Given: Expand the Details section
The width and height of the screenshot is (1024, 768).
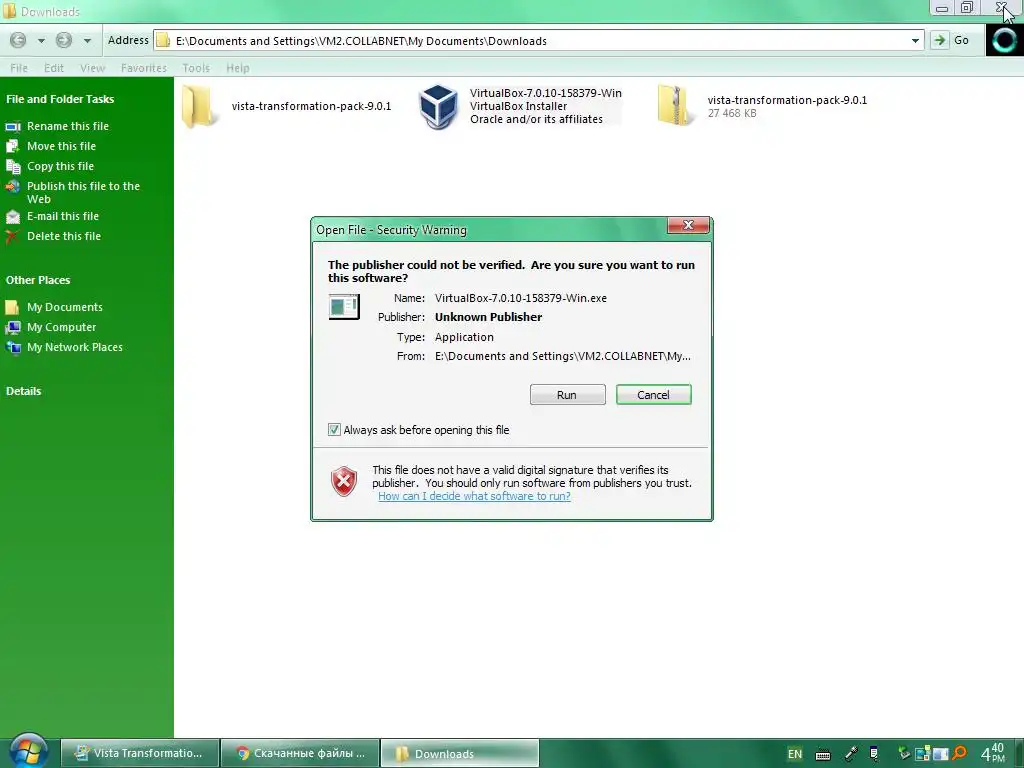Looking at the screenshot, I should [x=24, y=391].
